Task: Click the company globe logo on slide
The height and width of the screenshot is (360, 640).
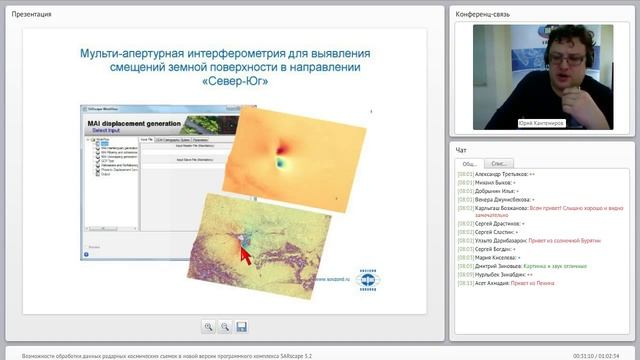Action: 368,280
